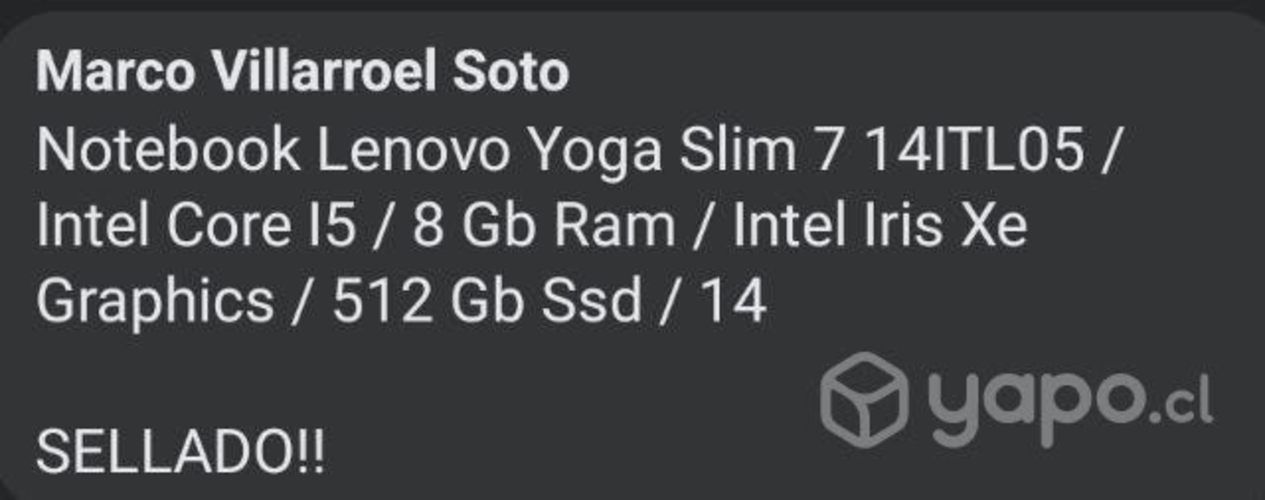Viewport: 1265px width, 500px height.
Task: Click the "Intel Iris Xe" text
Action: [x=880, y=226]
